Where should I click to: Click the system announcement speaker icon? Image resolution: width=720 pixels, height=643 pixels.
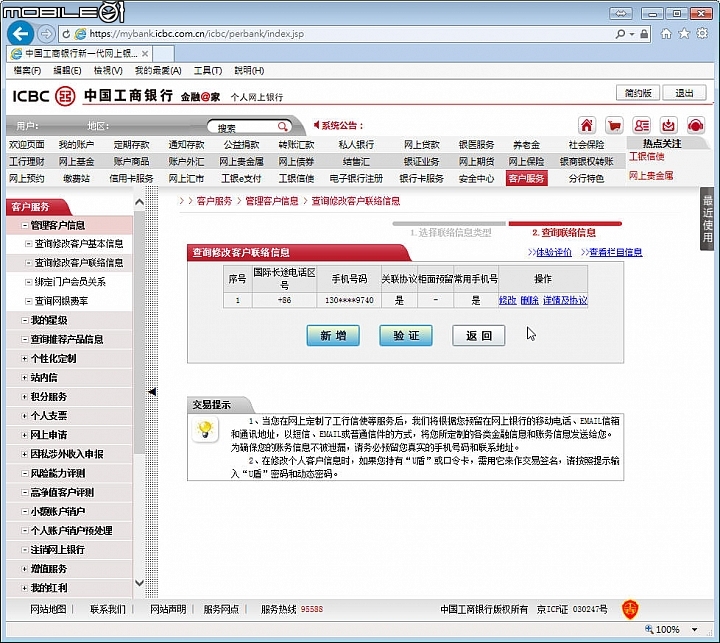(x=316, y=125)
